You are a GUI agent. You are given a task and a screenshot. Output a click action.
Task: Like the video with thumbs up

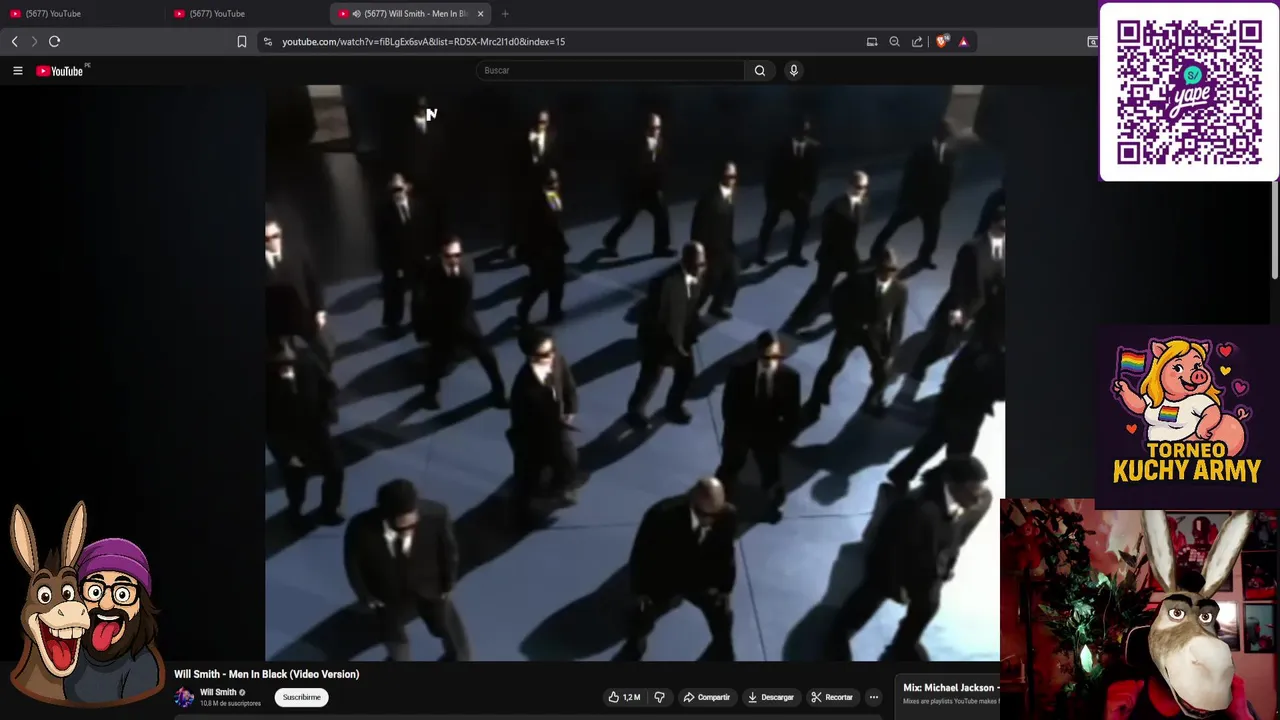coord(624,697)
